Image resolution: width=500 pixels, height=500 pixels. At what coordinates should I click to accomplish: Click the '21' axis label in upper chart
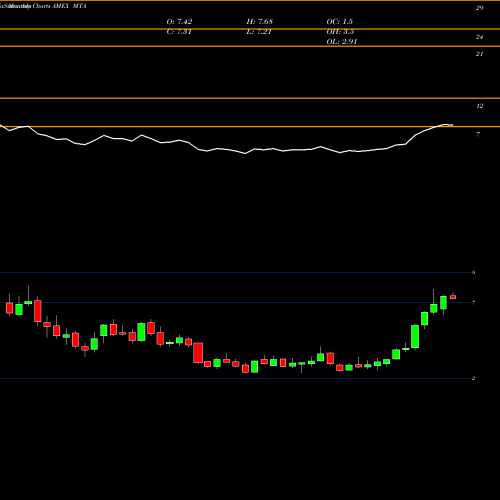[x=479, y=54]
